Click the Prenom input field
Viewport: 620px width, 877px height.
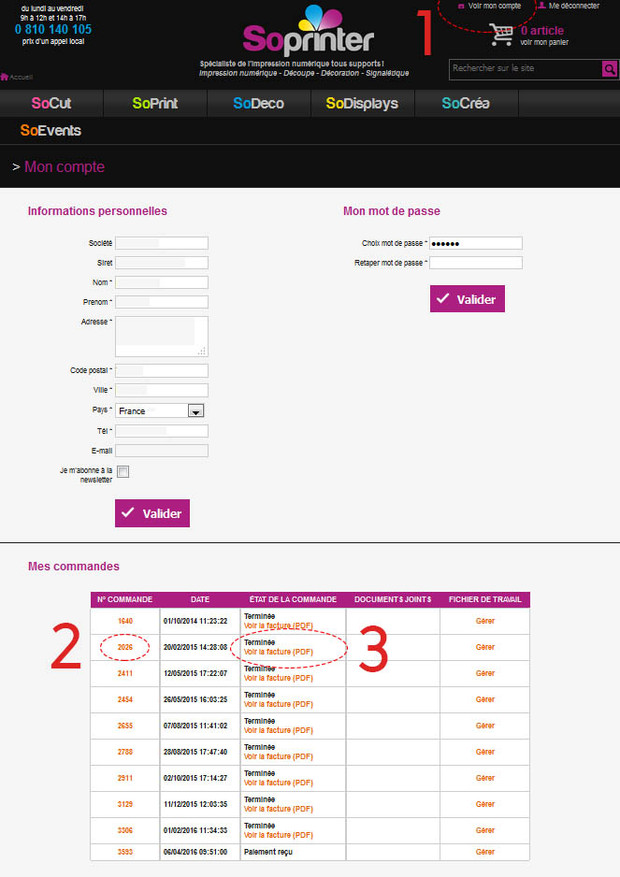pyautogui.click(x=162, y=302)
